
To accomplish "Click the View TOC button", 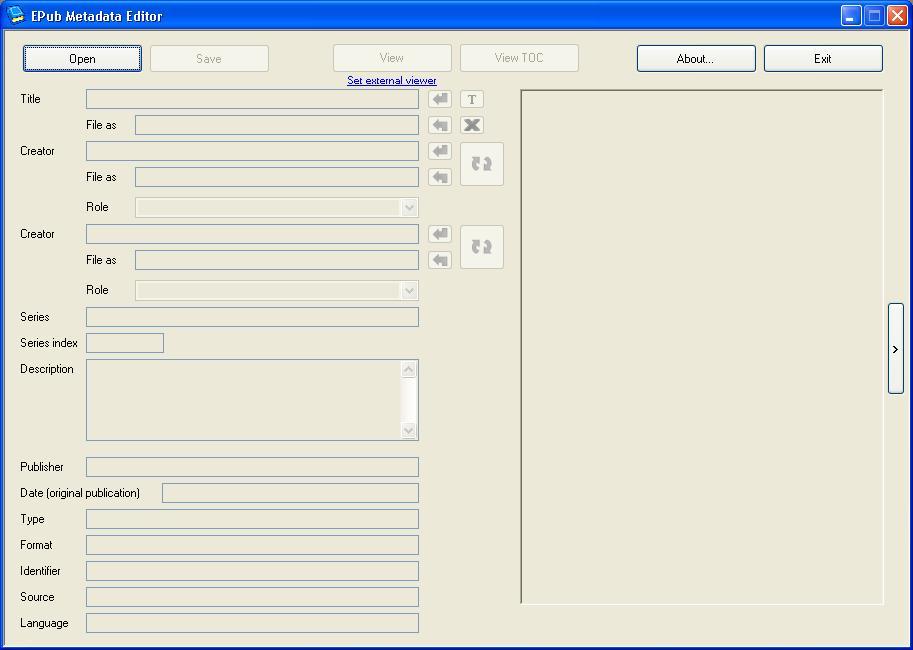I will (518, 57).
